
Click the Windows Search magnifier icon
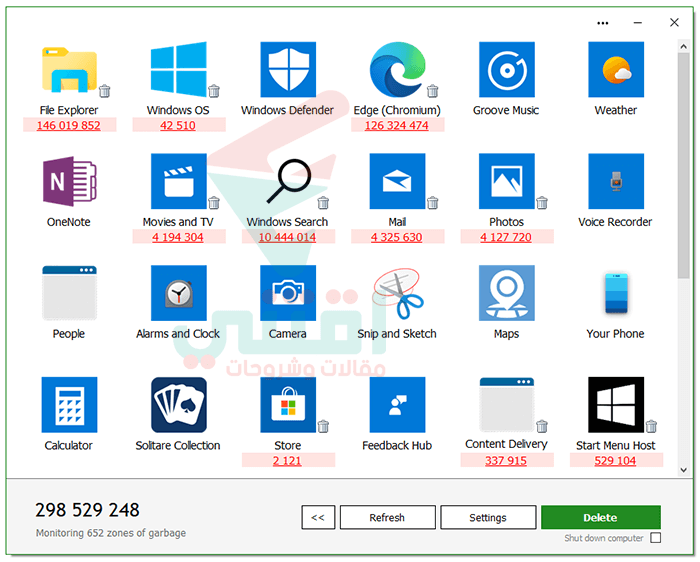pyautogui.click(x=288, y=181)
